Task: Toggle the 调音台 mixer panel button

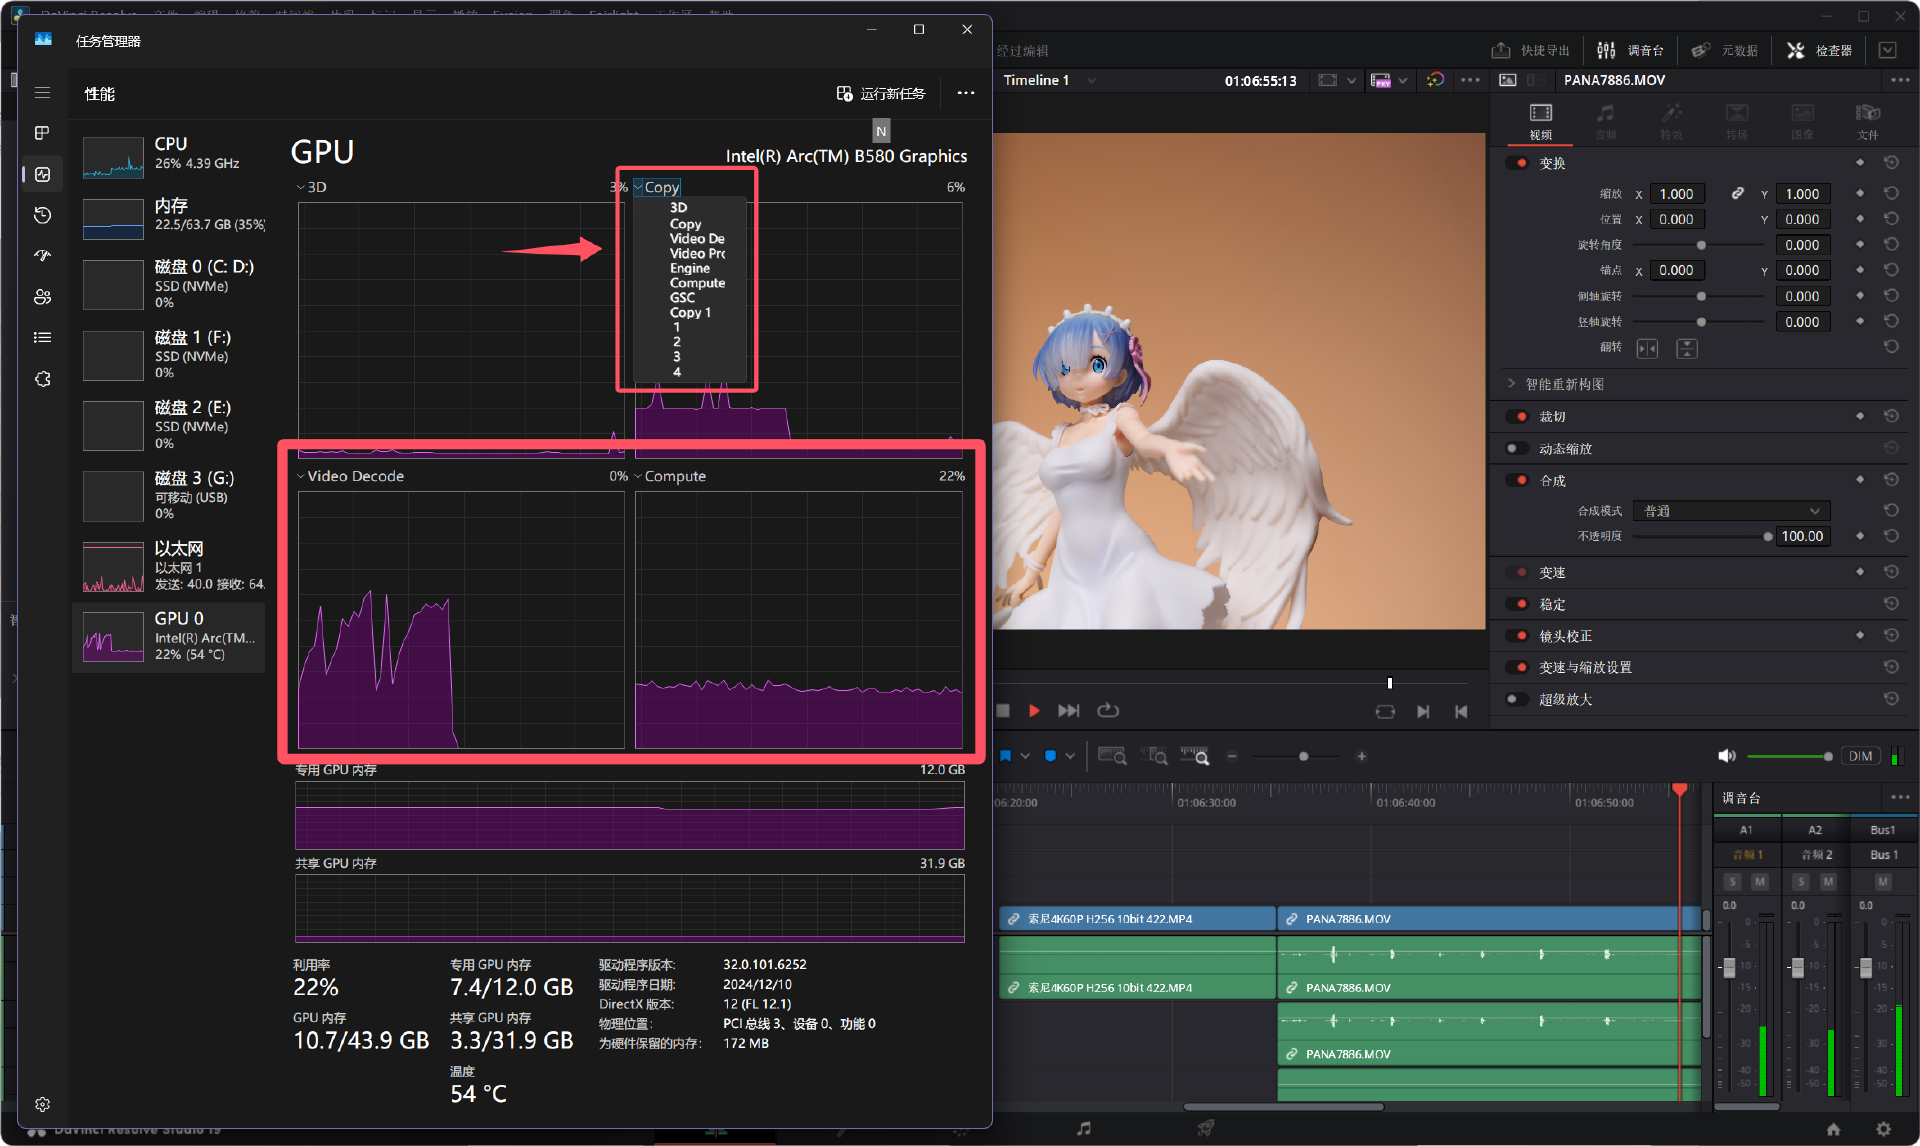Action: click(1630, 50)
